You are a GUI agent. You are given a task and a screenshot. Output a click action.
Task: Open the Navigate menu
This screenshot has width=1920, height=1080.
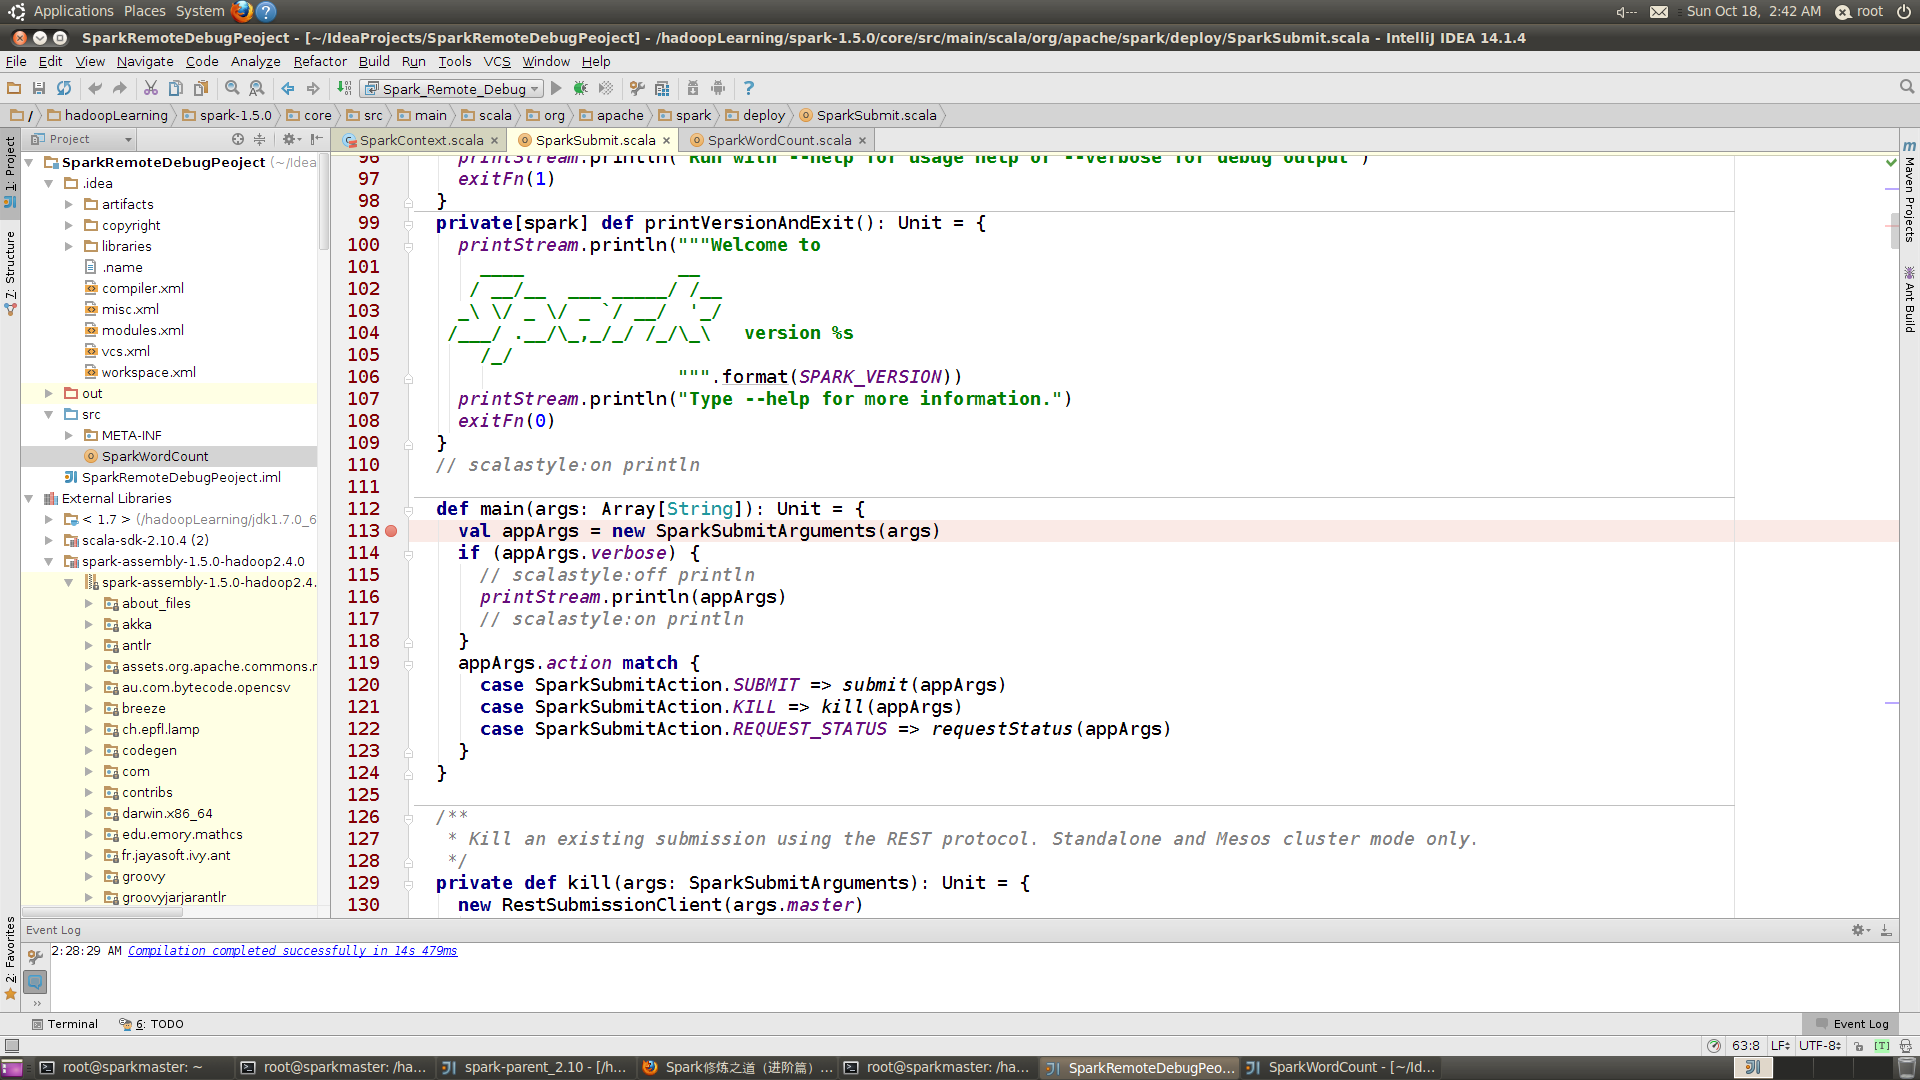point(145,61)
